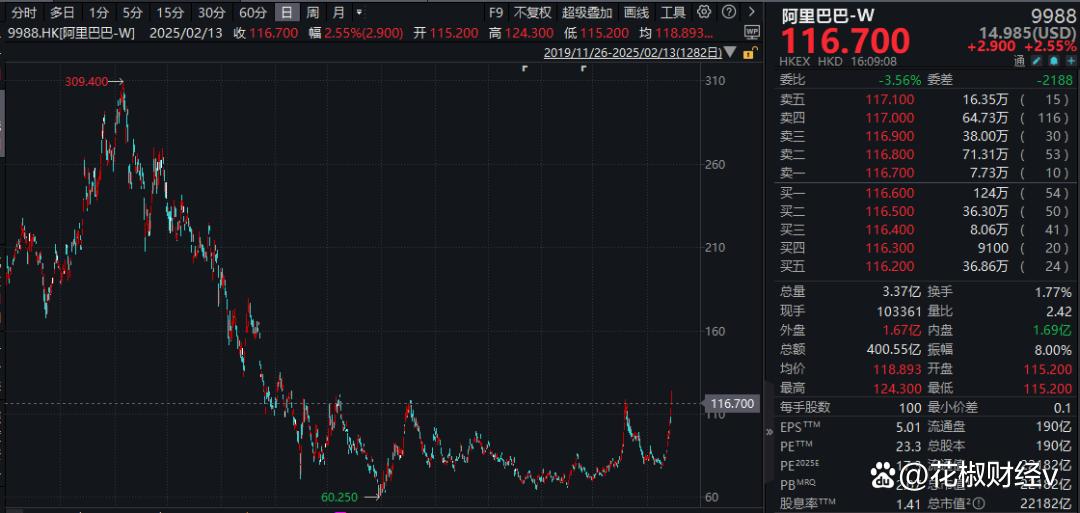Click the second small corner marker above chart
The image size is (1080, 513).
tap(583, 69)
